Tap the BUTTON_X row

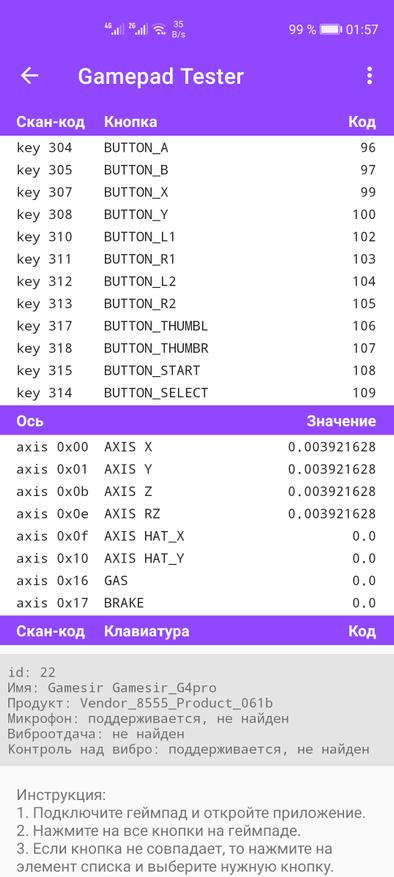(197, 192)
